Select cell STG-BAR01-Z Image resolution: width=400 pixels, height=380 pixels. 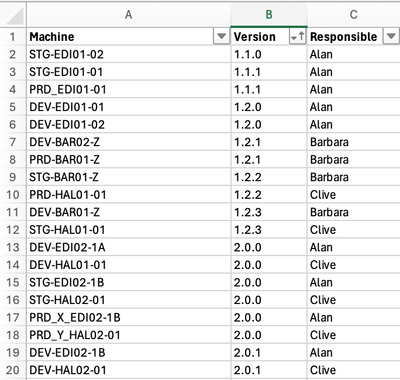click(x=129, y=177)
